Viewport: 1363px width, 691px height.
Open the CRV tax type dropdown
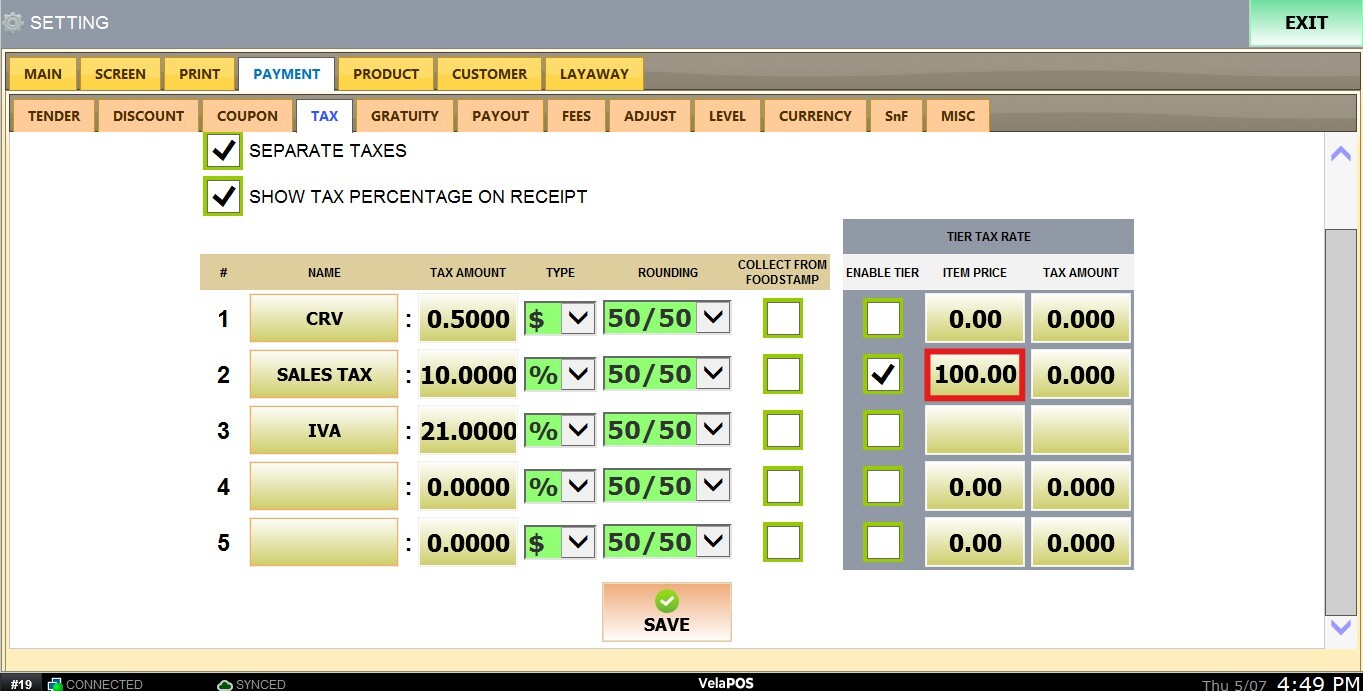click(x=560, y=319)
